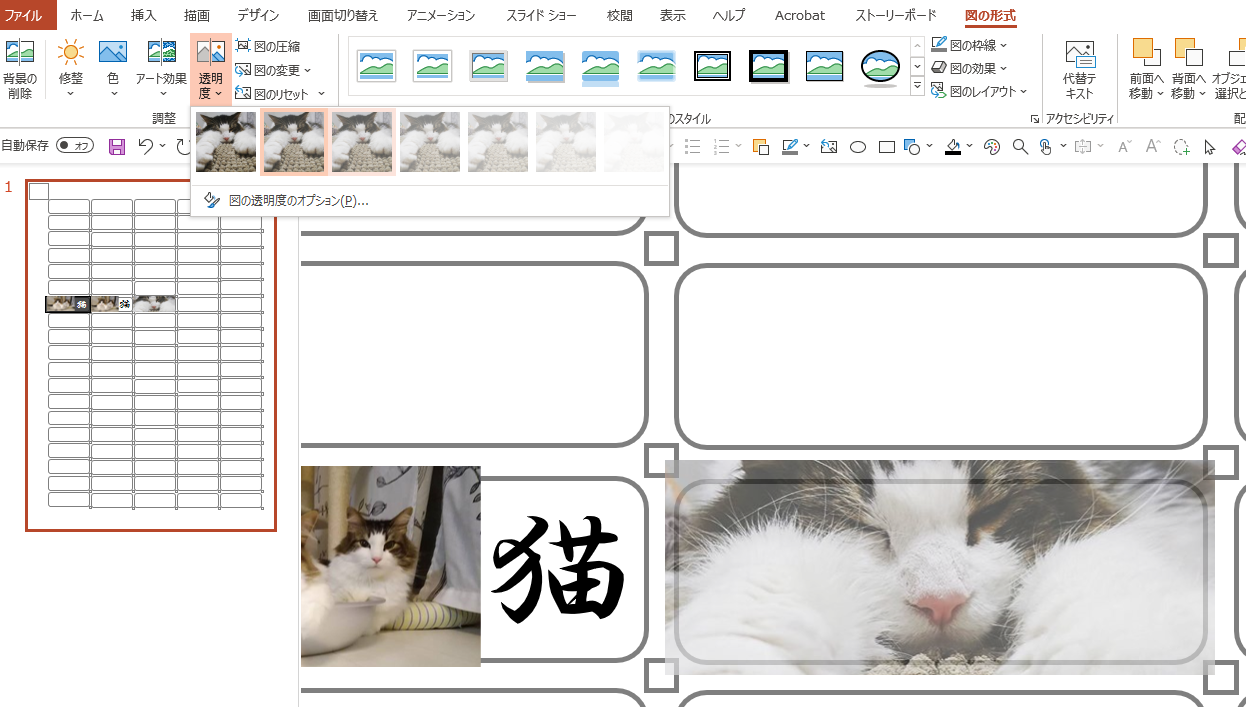This screenshot has height=707, width=1246.
Task: Choose the sixth transparency preset thumbnail
Action: (566, 142)
